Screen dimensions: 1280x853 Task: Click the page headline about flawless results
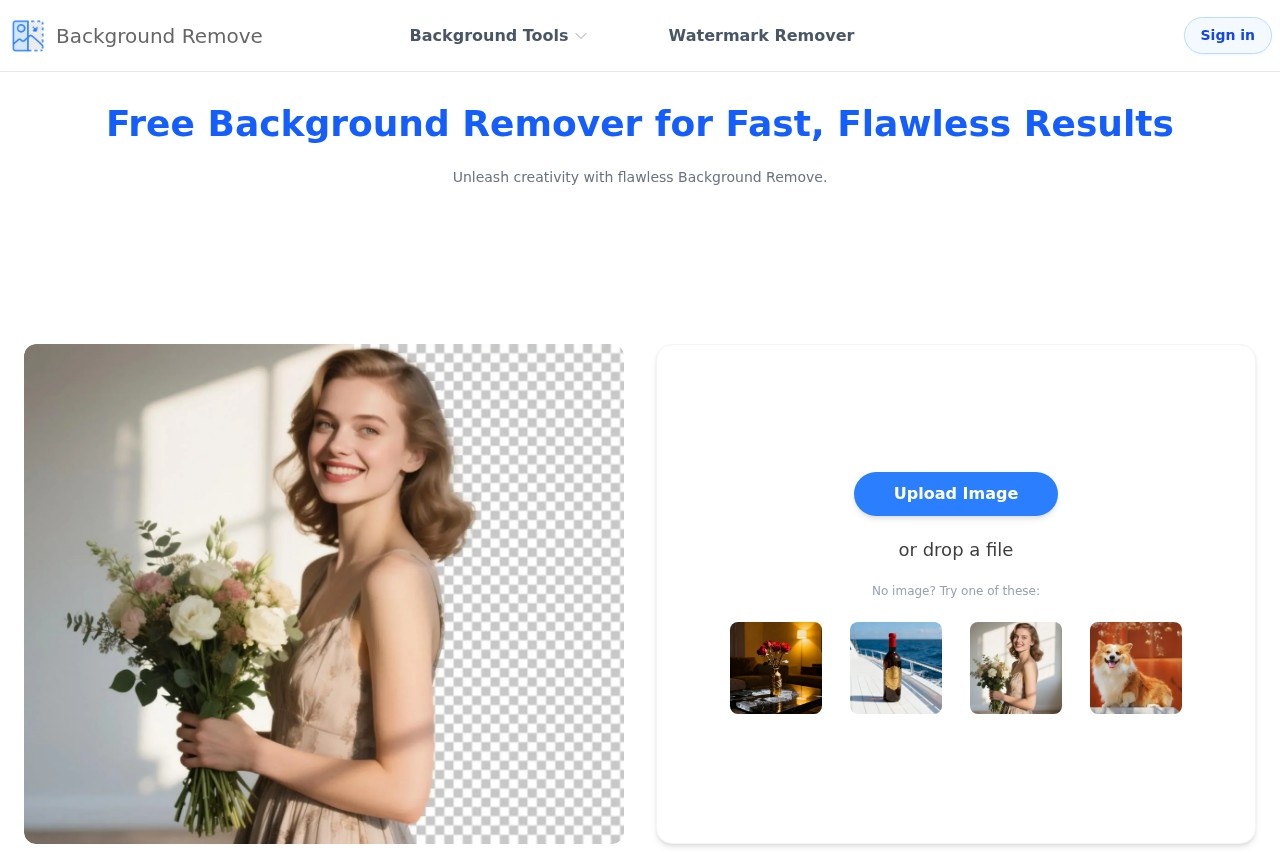(x=640, y=123)
